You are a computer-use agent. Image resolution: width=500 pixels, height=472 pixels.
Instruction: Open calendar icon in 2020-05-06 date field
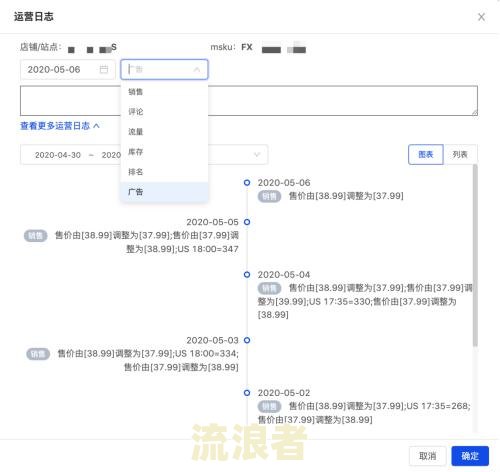[x=104, y=69]
